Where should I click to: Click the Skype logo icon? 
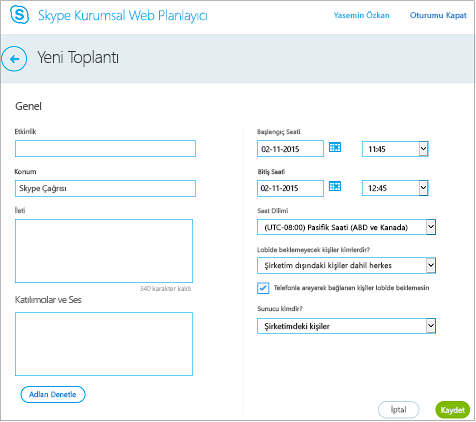tap(20, 15)
